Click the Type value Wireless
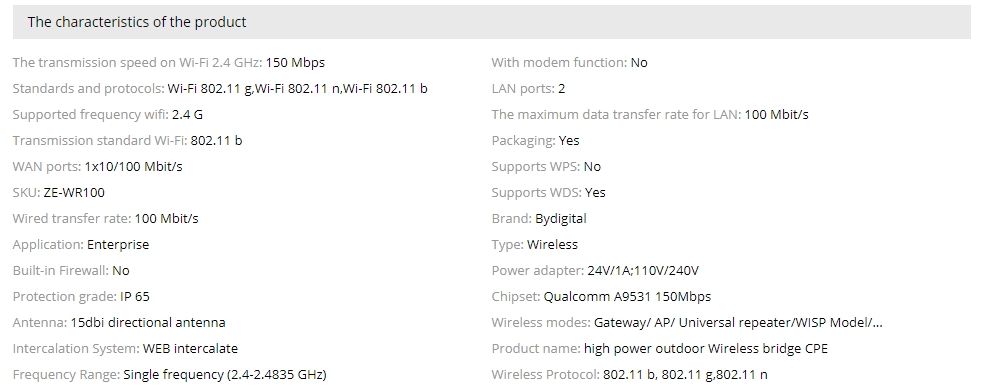Image resolution: width=984 pixels, height=389 pixels. (x=552, y=245)
